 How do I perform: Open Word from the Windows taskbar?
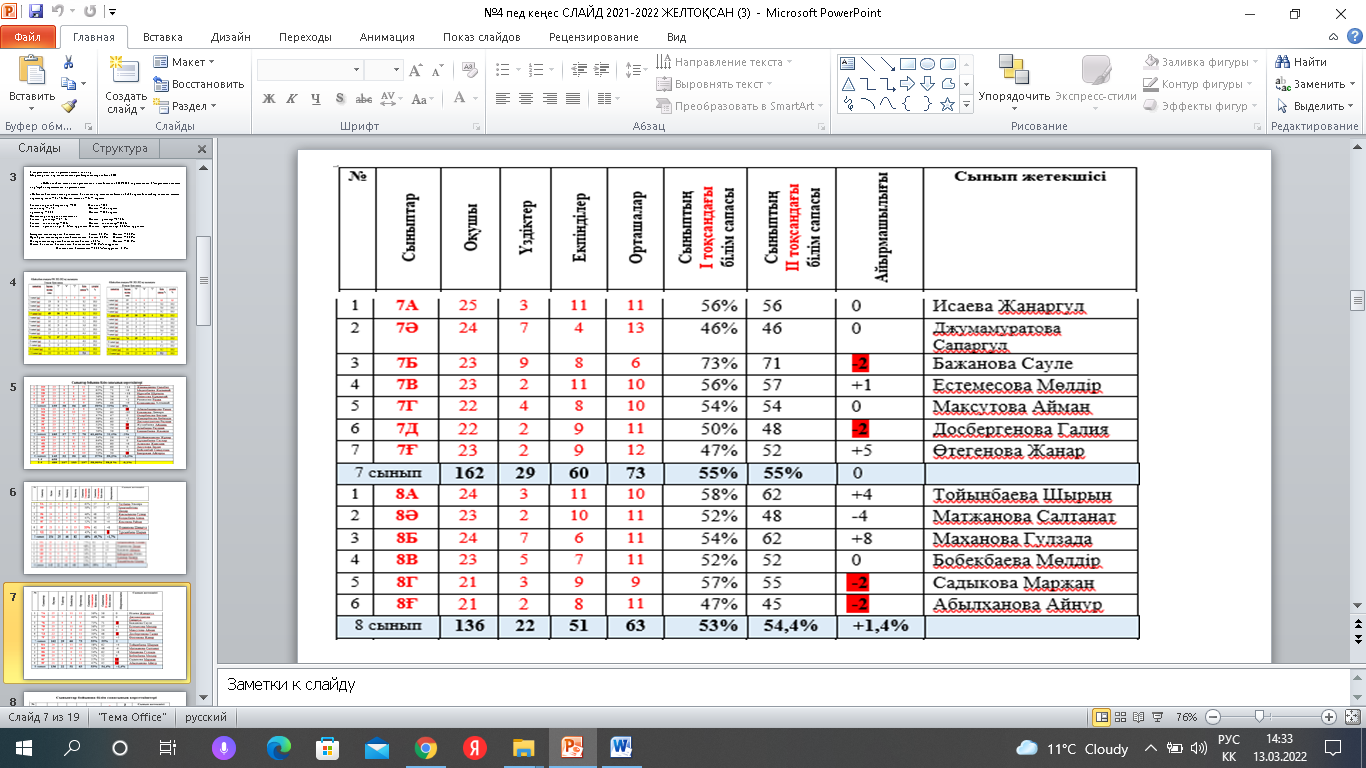620,747
